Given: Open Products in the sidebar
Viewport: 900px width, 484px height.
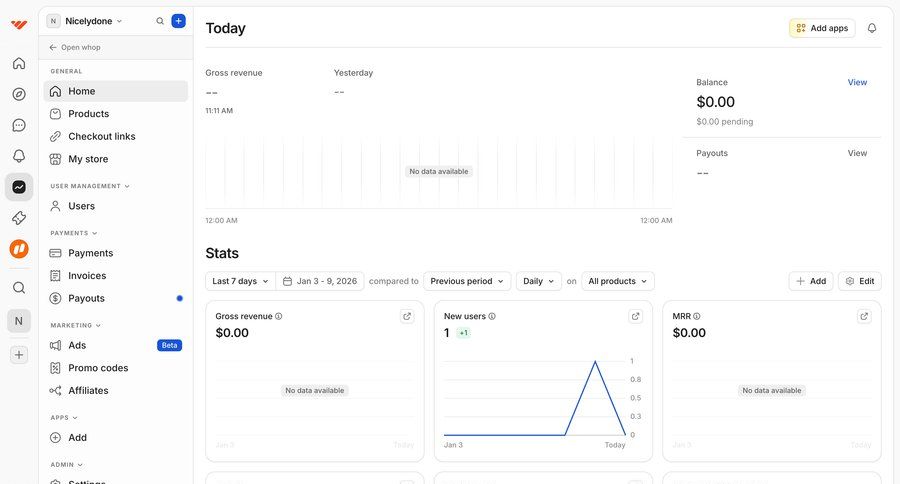Looking at the screenshot, I should pos(115,114).
